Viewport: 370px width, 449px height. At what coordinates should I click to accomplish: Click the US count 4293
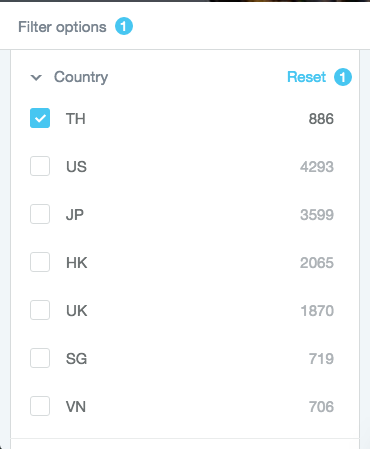click(x=317, y=167)
